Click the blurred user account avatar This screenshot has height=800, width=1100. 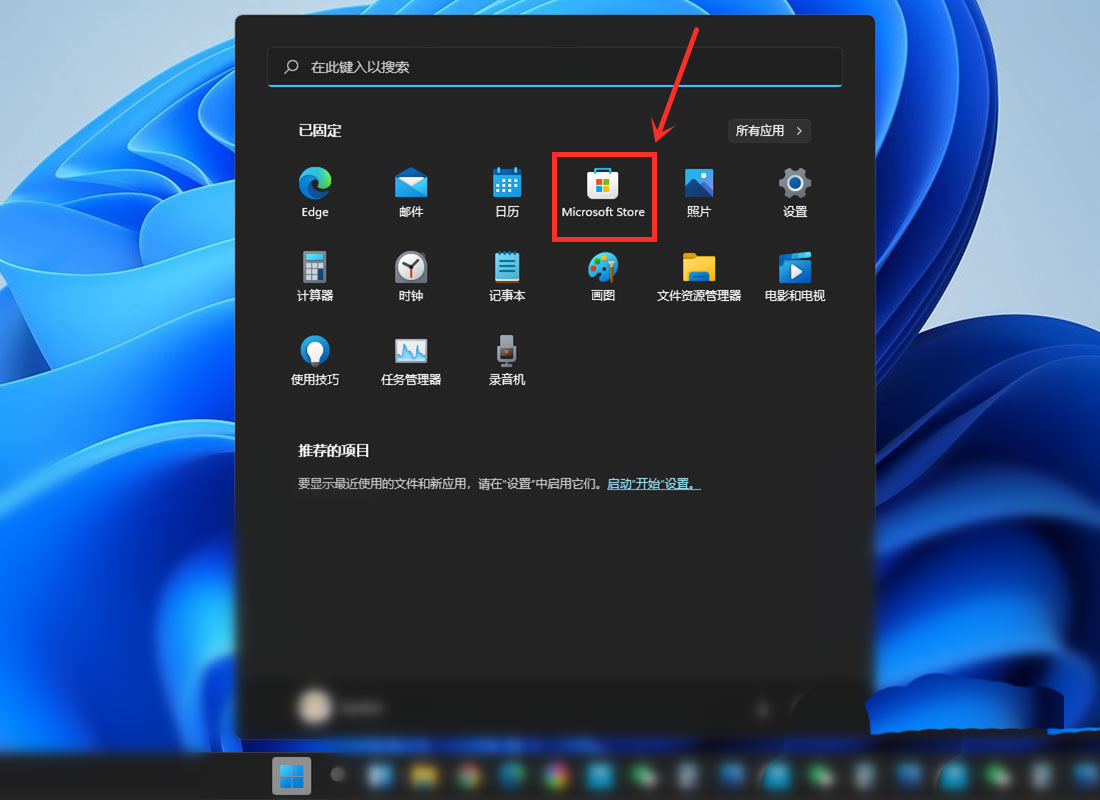[x=314, y=707]
